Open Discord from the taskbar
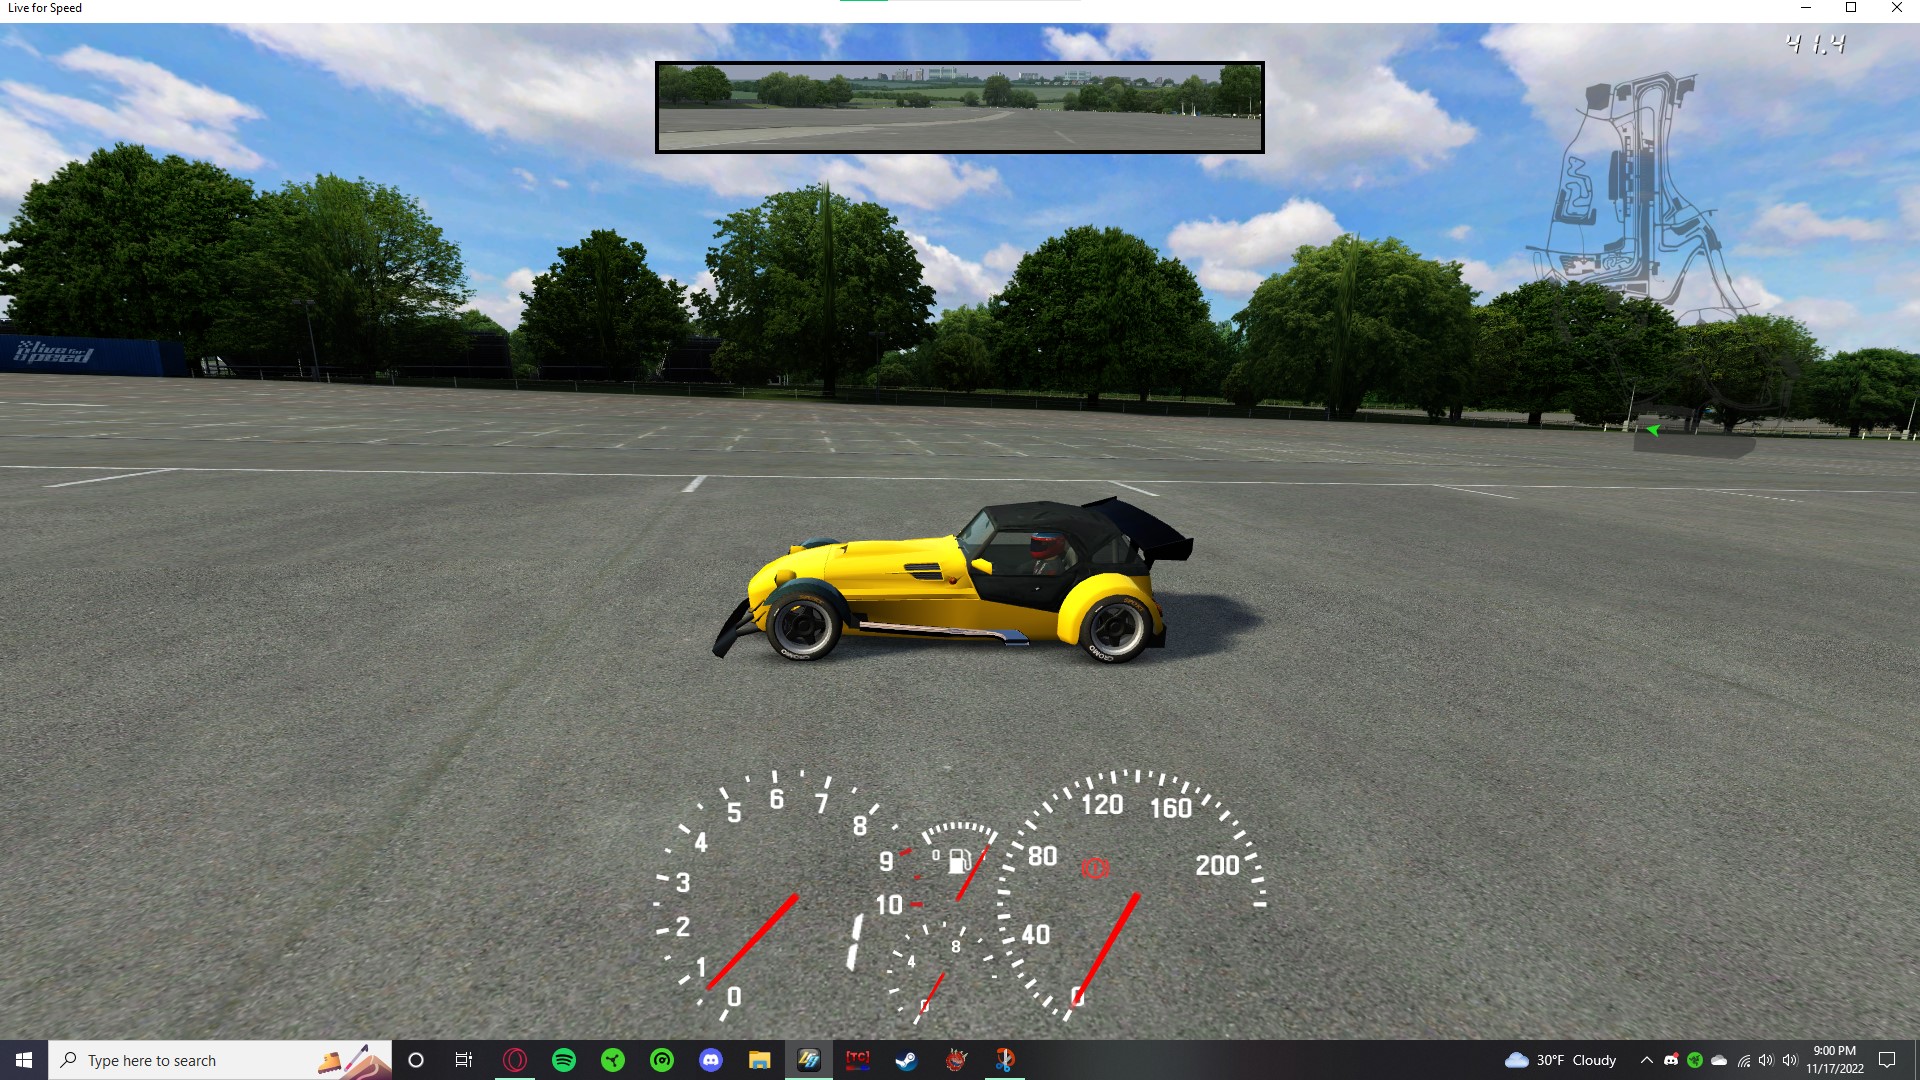 pyautogui.click(x=711, y=1060)
